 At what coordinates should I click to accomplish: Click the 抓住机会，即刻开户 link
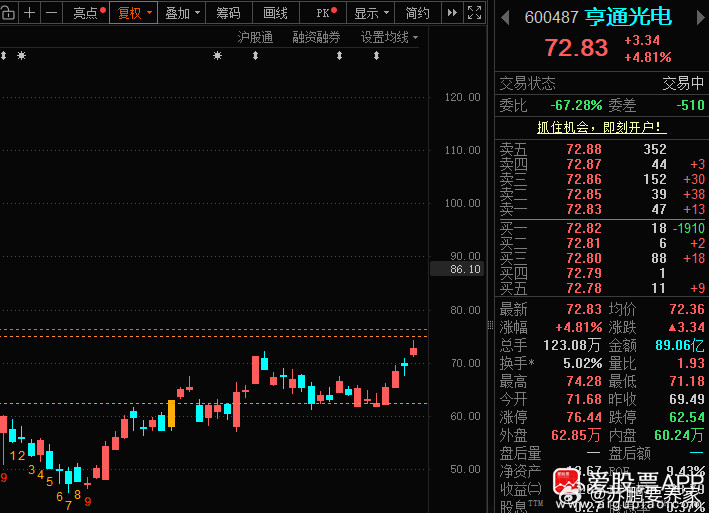coord(602,127)
